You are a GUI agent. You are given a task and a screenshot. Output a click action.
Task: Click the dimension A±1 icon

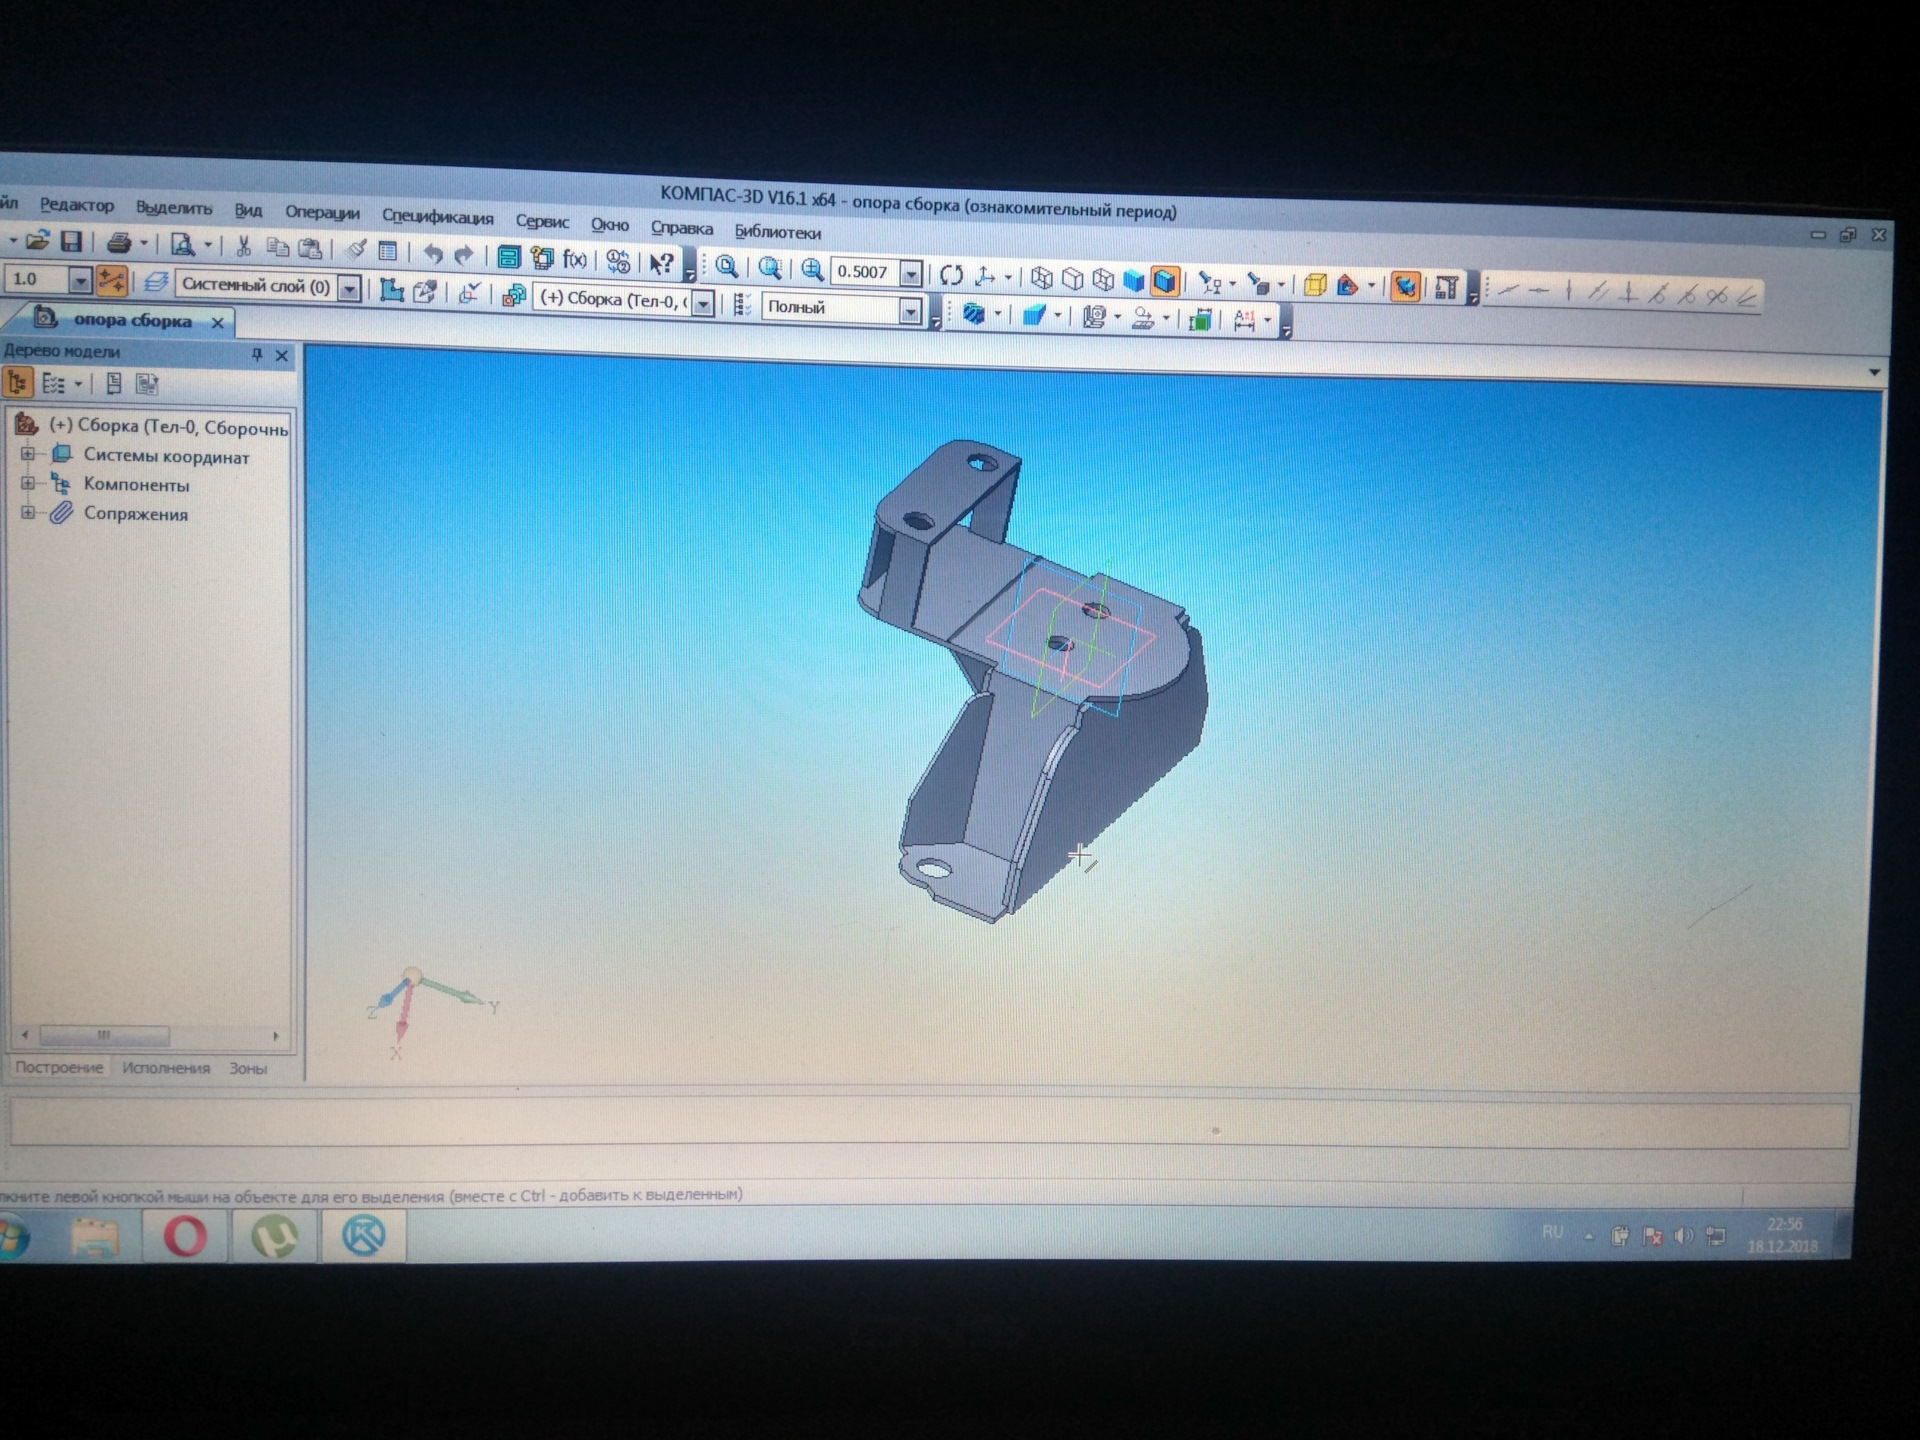(x=1244, y=320)
